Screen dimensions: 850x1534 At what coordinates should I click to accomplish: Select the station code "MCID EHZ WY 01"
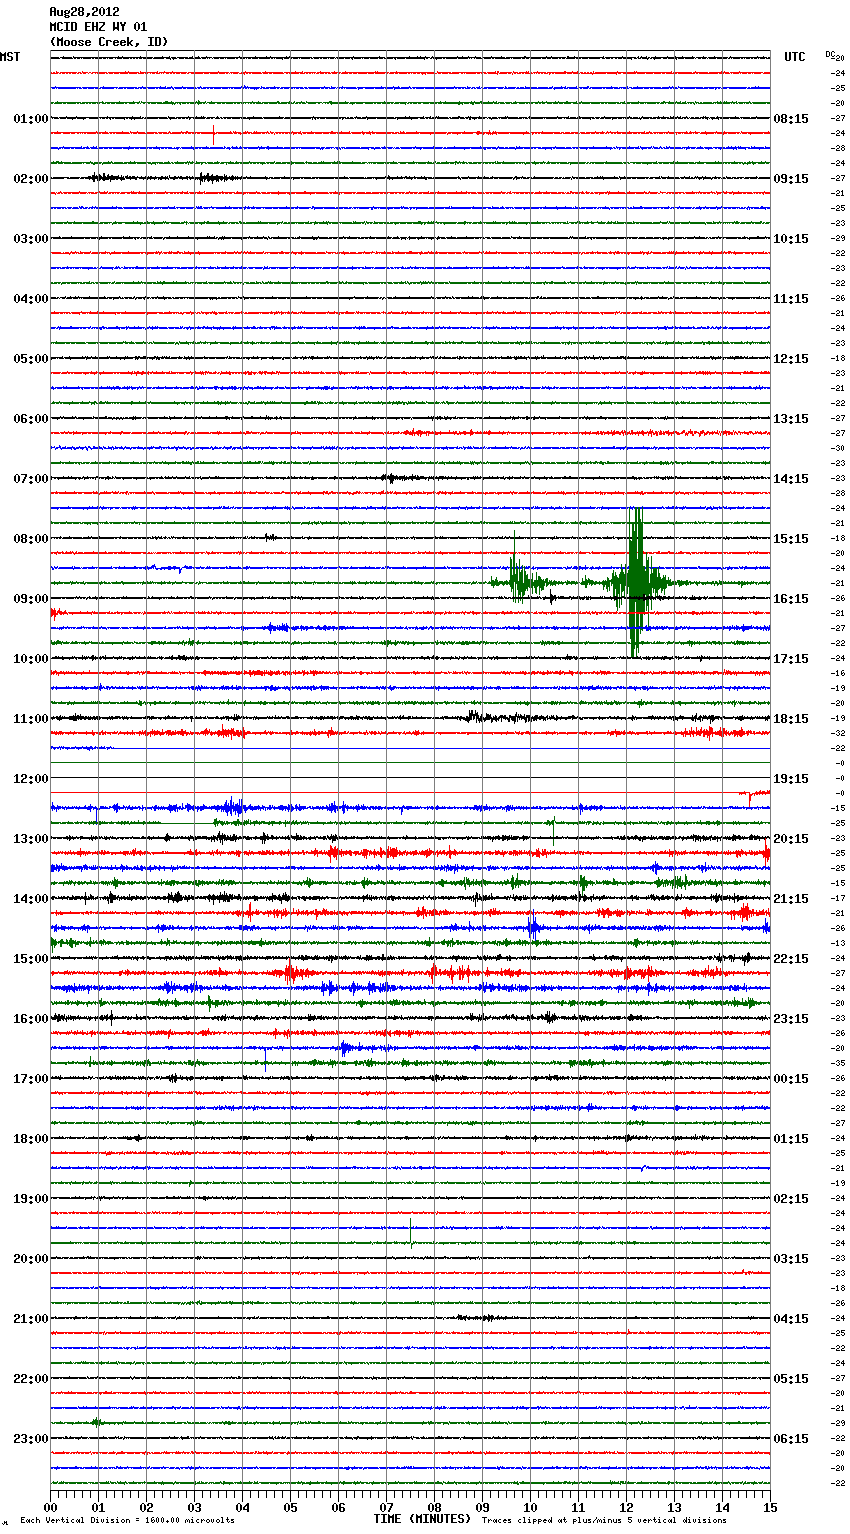pyautogui.click(x=98, y=27)
